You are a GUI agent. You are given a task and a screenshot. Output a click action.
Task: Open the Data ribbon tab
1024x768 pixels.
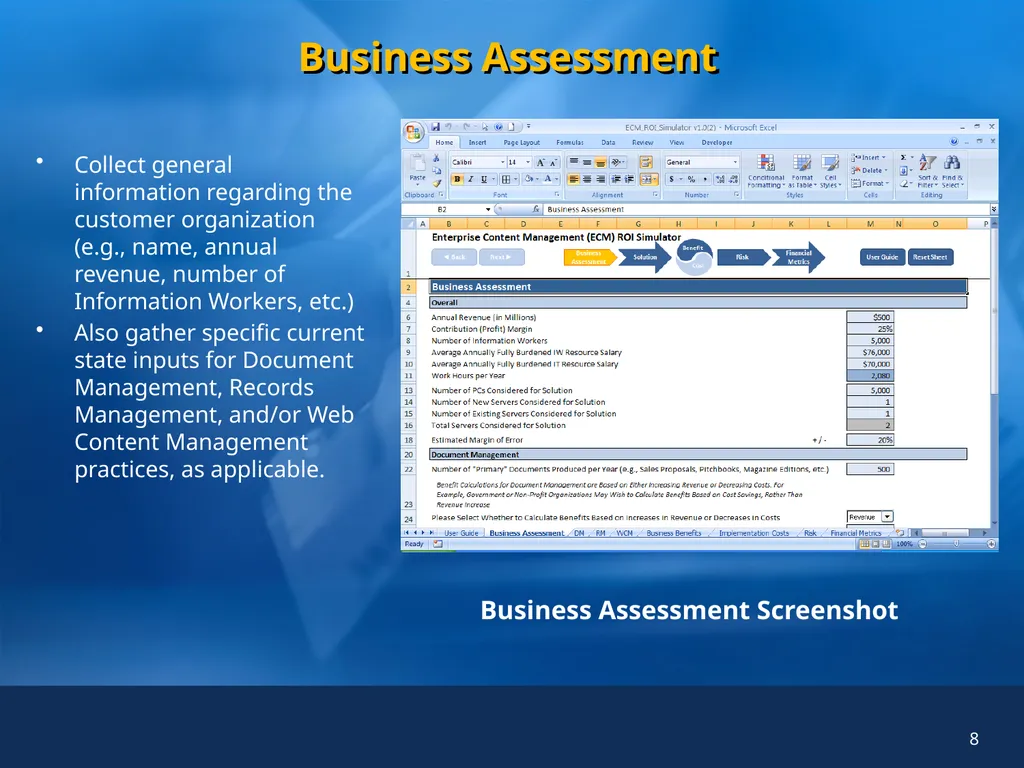pyautogui.click(x=608, y=142)
